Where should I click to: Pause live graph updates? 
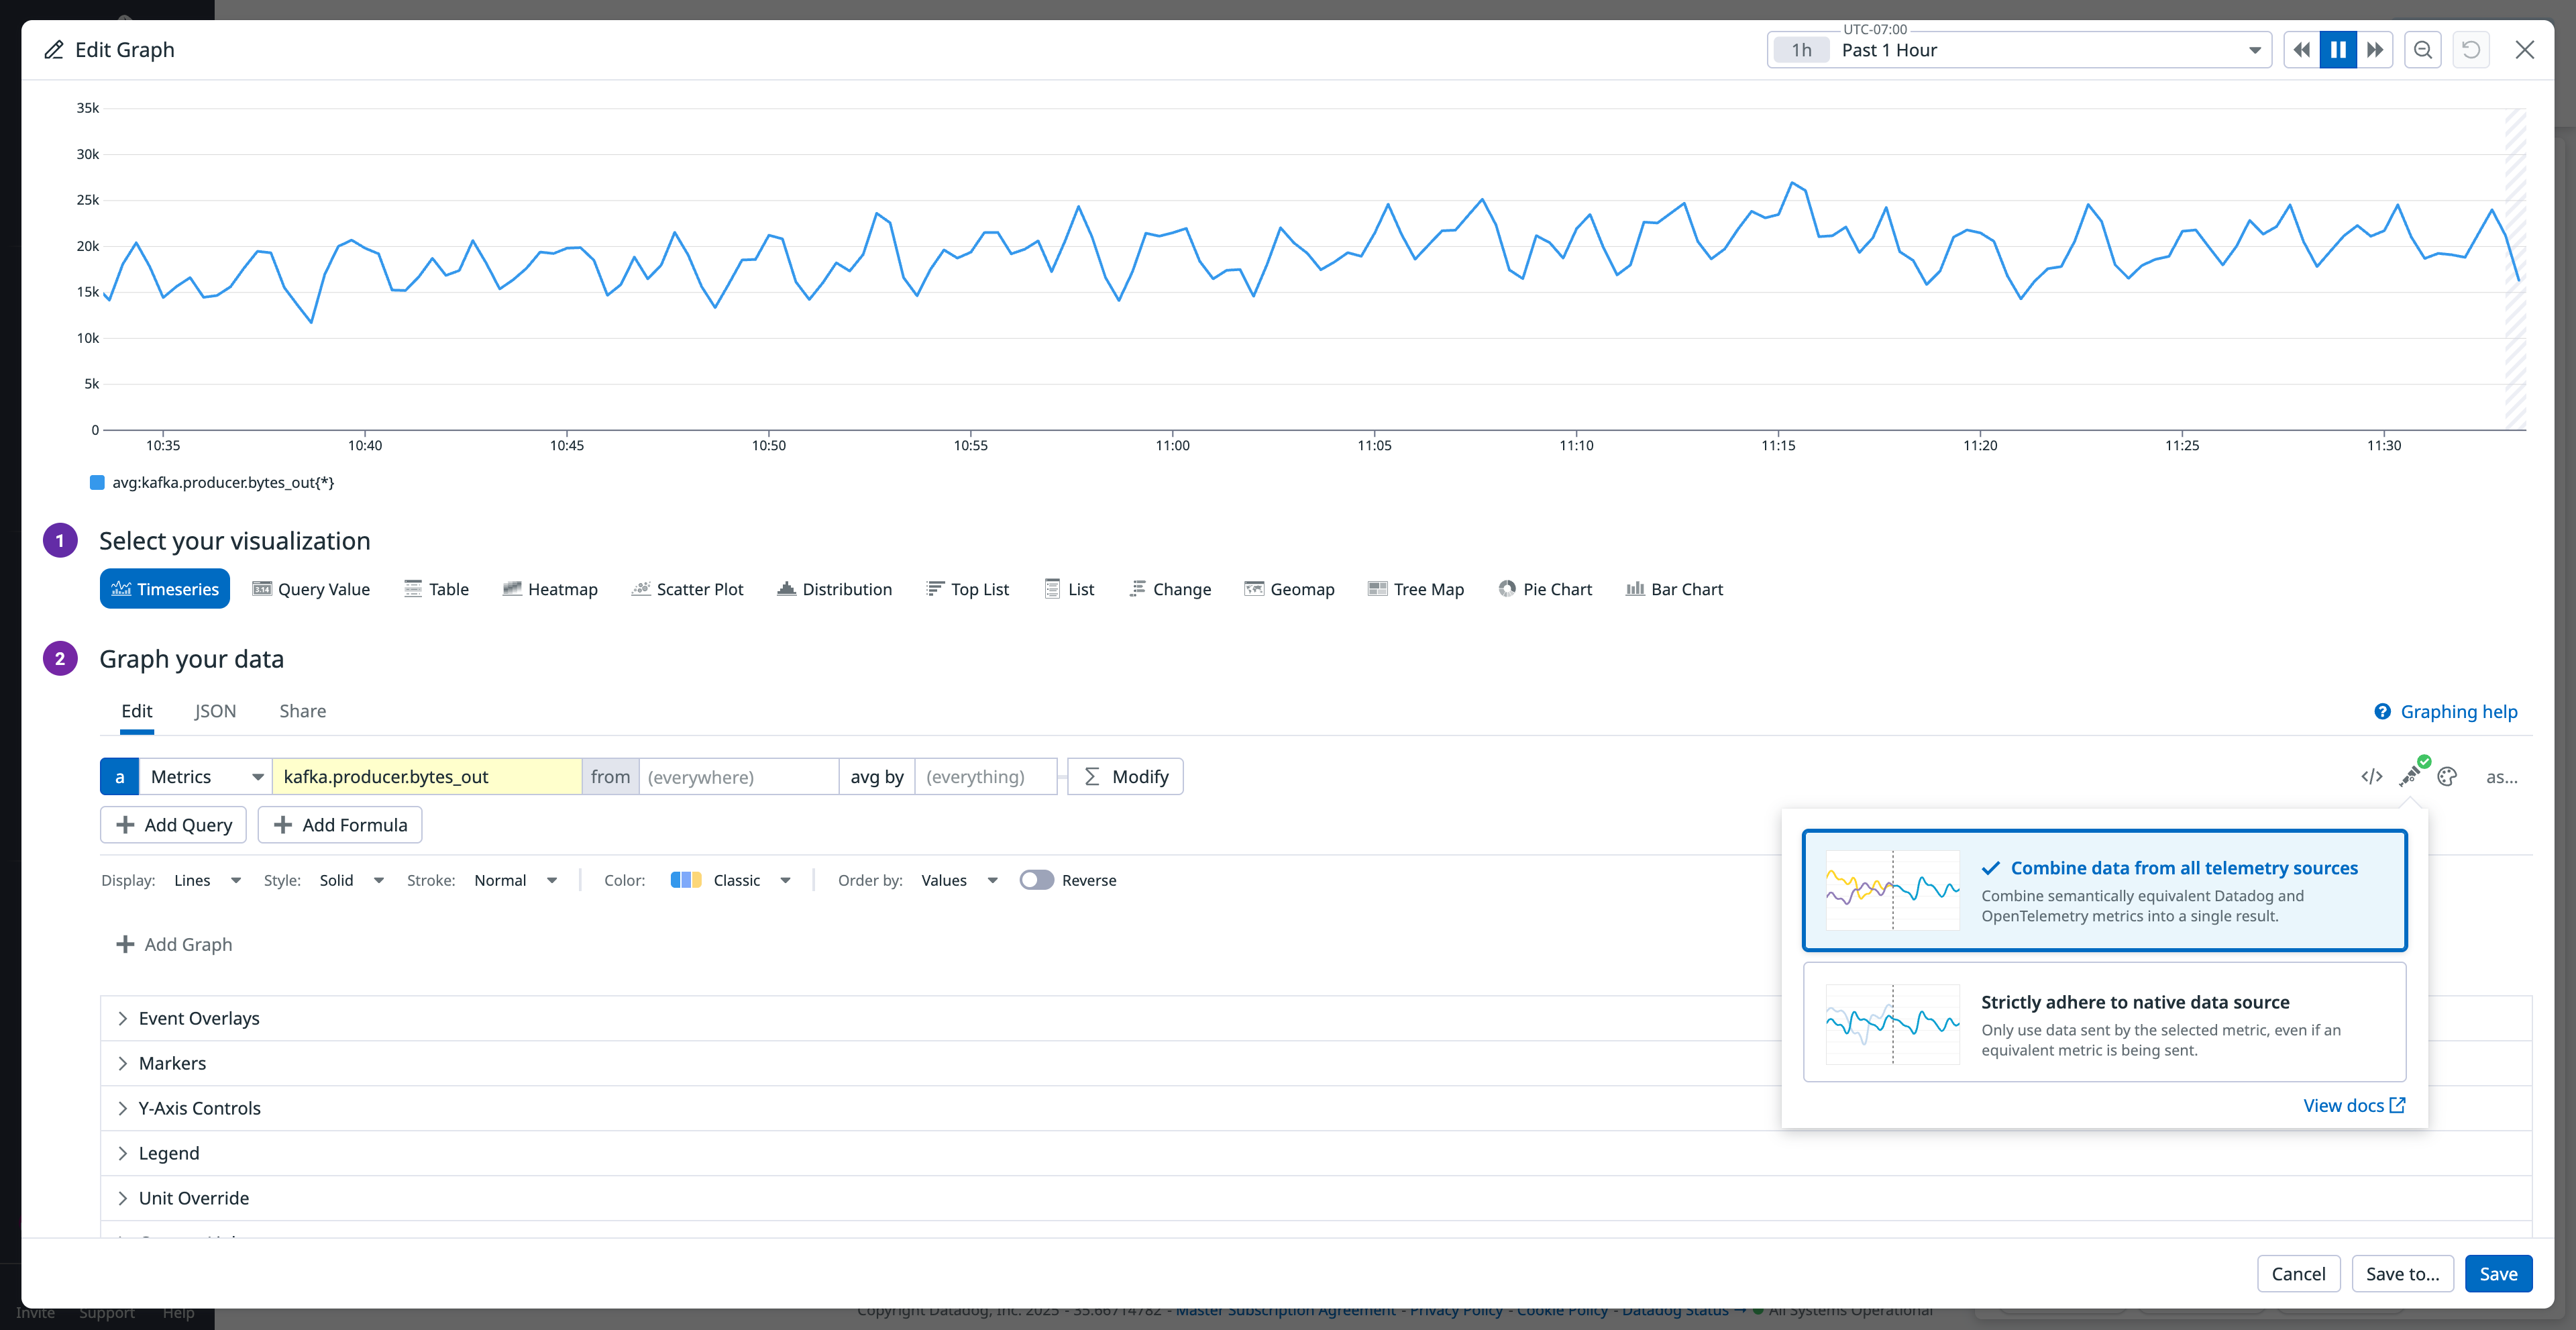(2338, 49)
